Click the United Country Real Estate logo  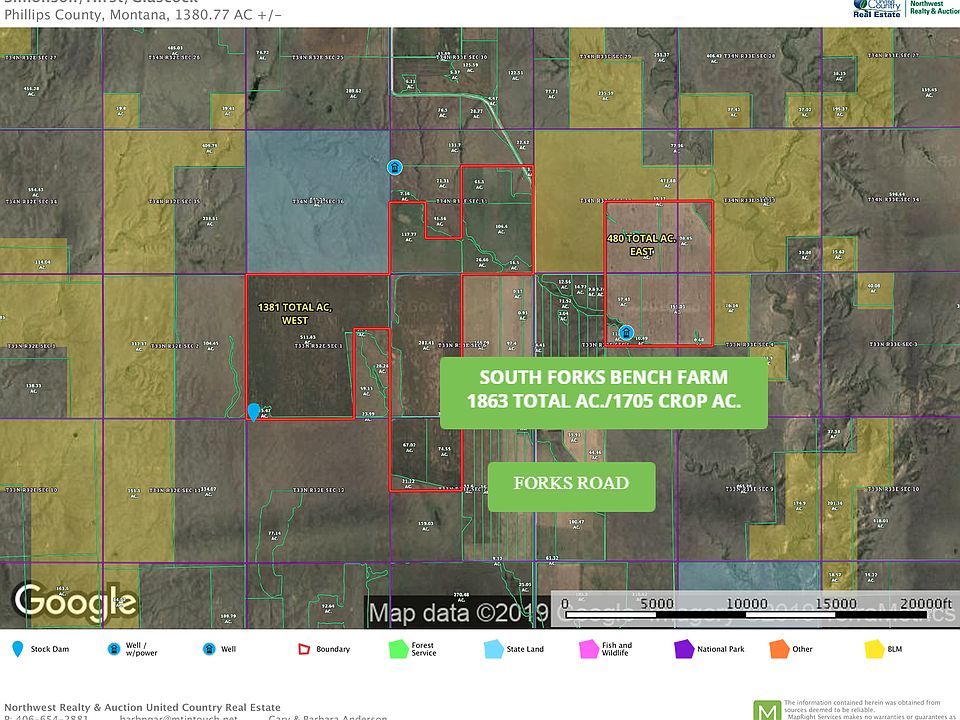[878, 9]
